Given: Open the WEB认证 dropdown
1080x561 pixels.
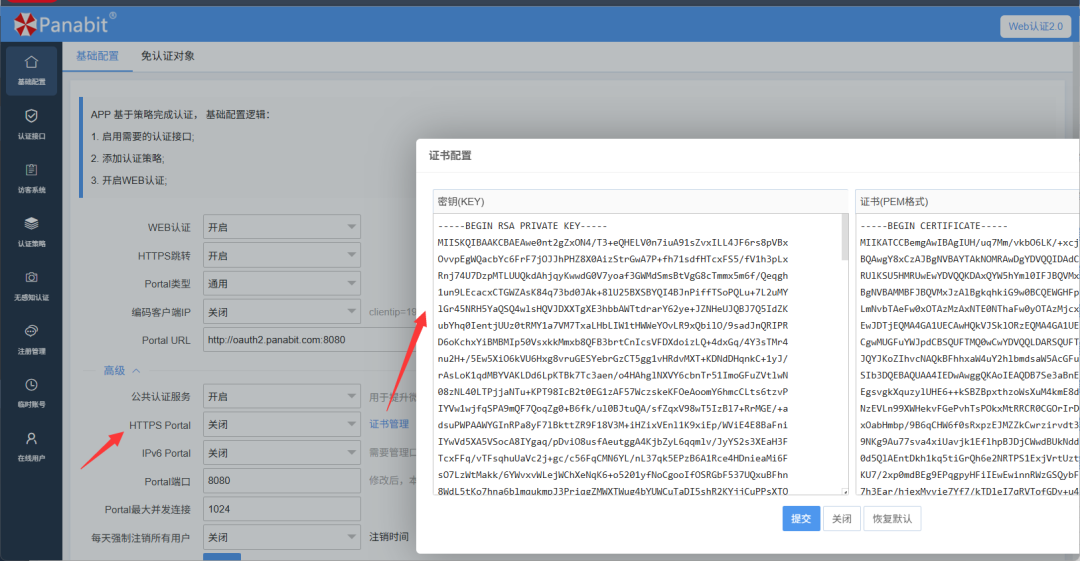Looking at the screenshot, I should (x=282, y=227).
